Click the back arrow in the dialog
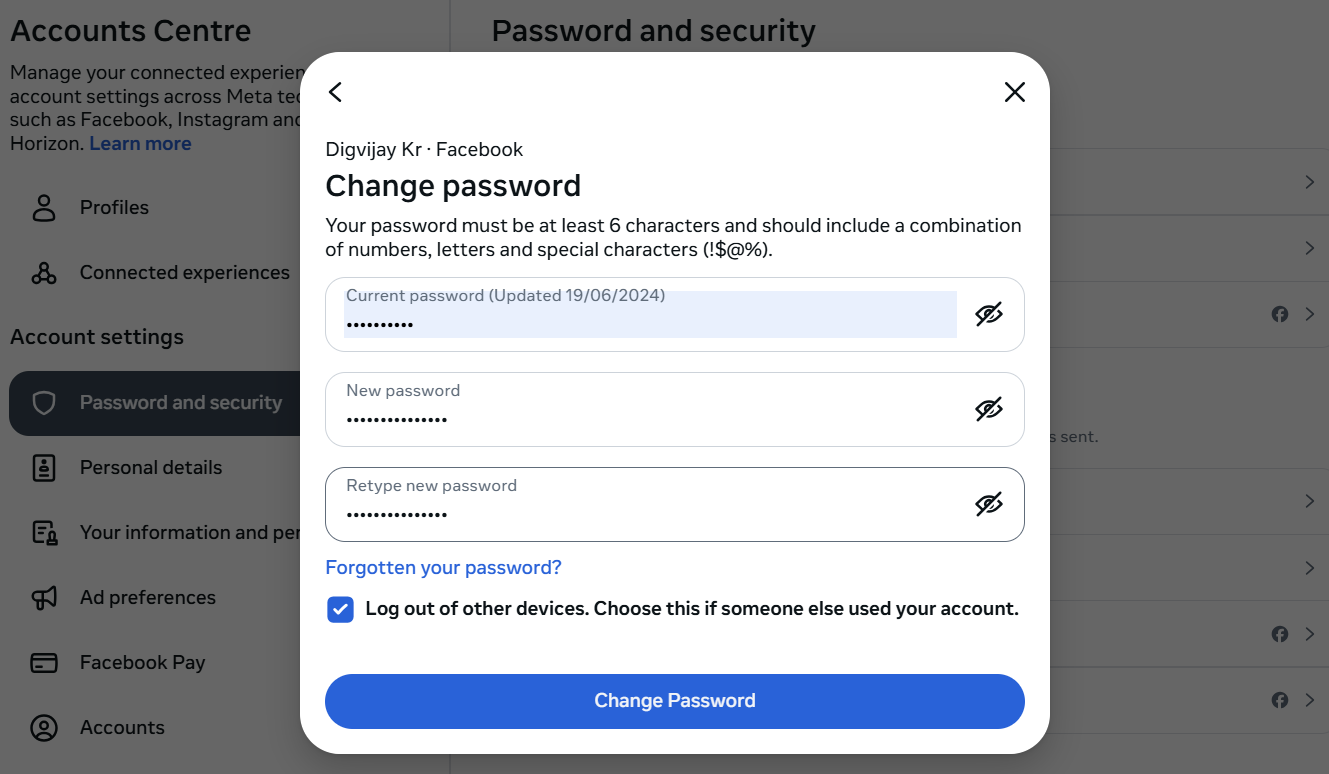 [x=335, y=91]
